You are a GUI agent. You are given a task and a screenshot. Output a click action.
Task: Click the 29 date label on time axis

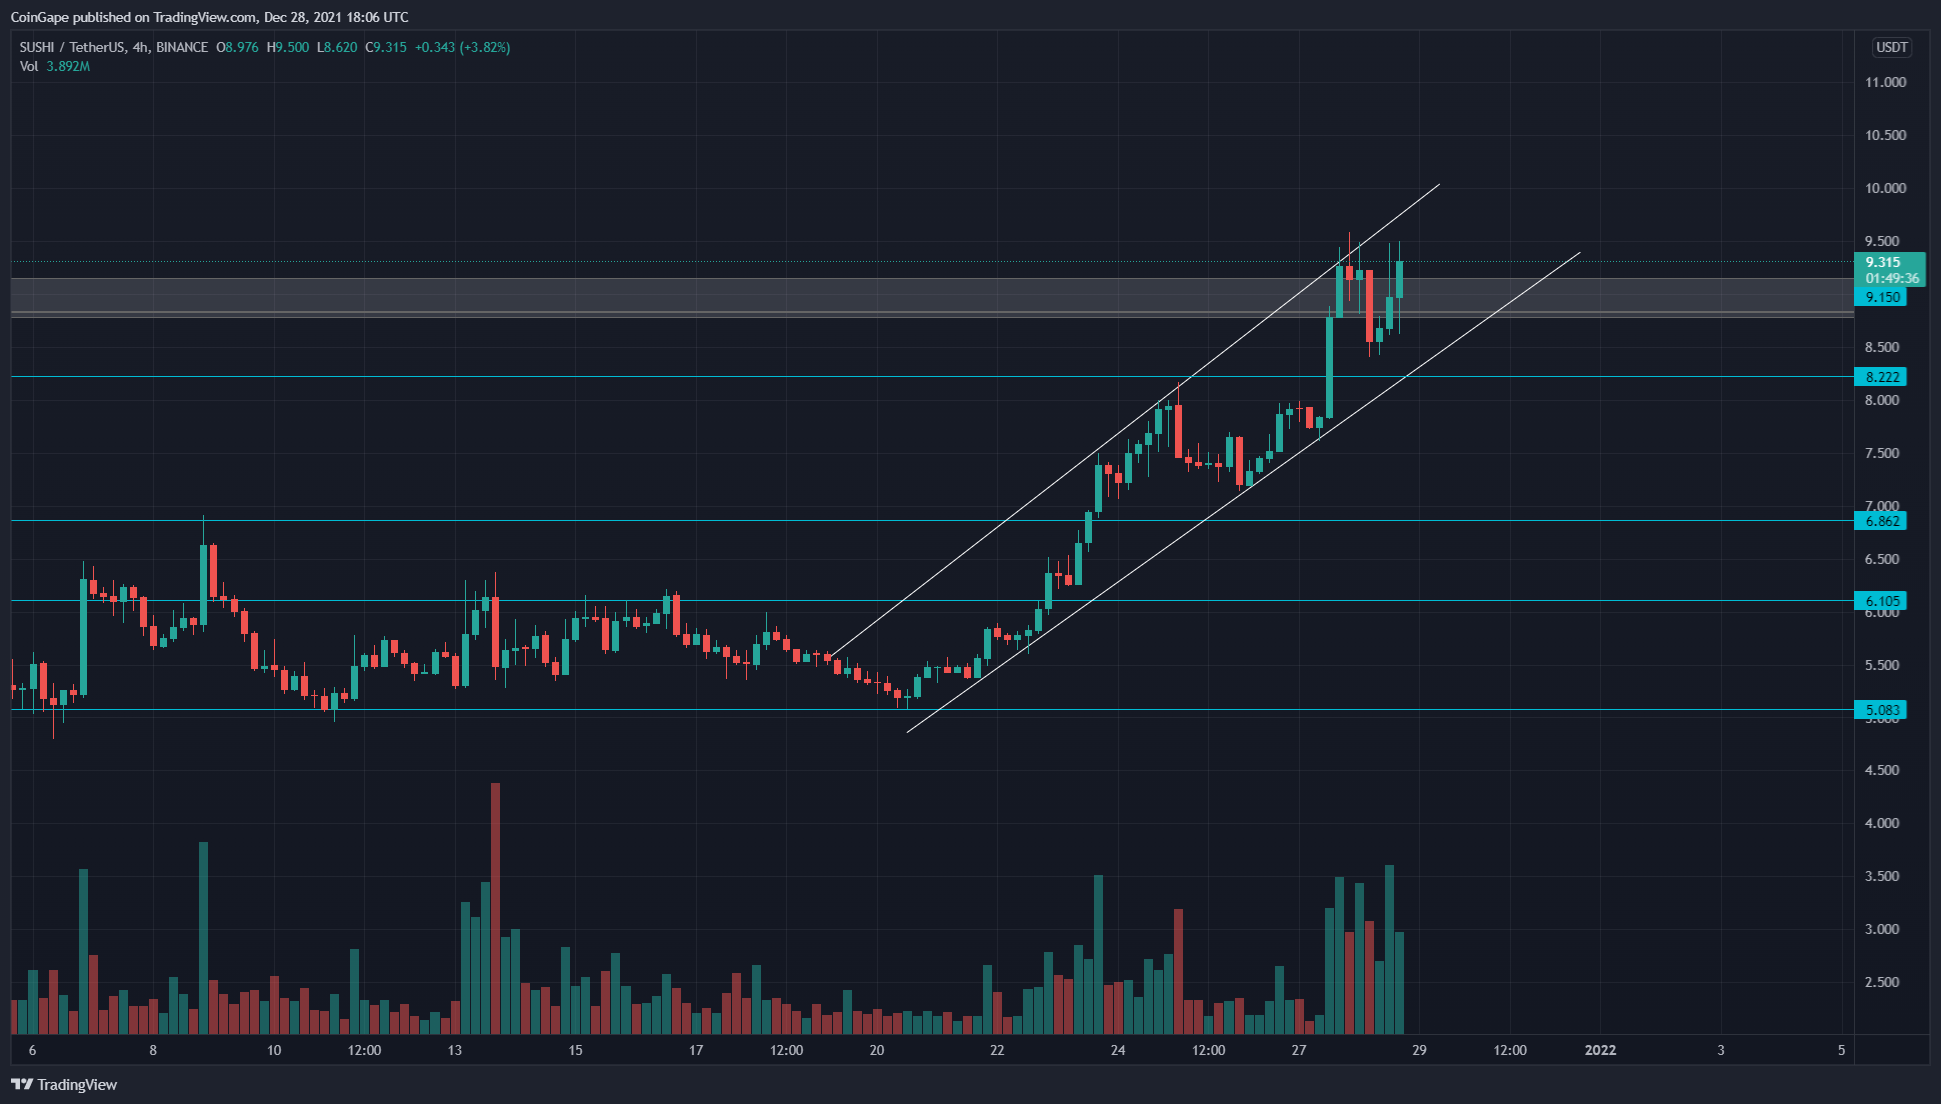(1419, 1050)
